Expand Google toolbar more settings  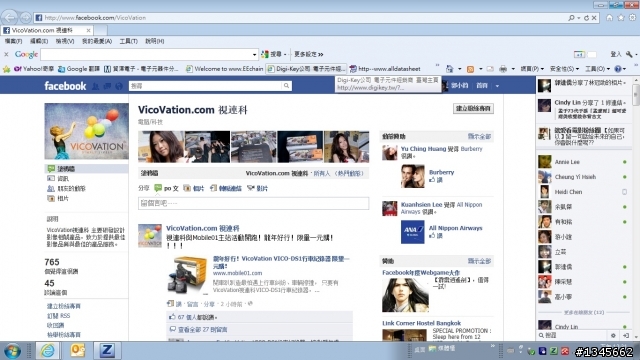(x=309, y=54)
